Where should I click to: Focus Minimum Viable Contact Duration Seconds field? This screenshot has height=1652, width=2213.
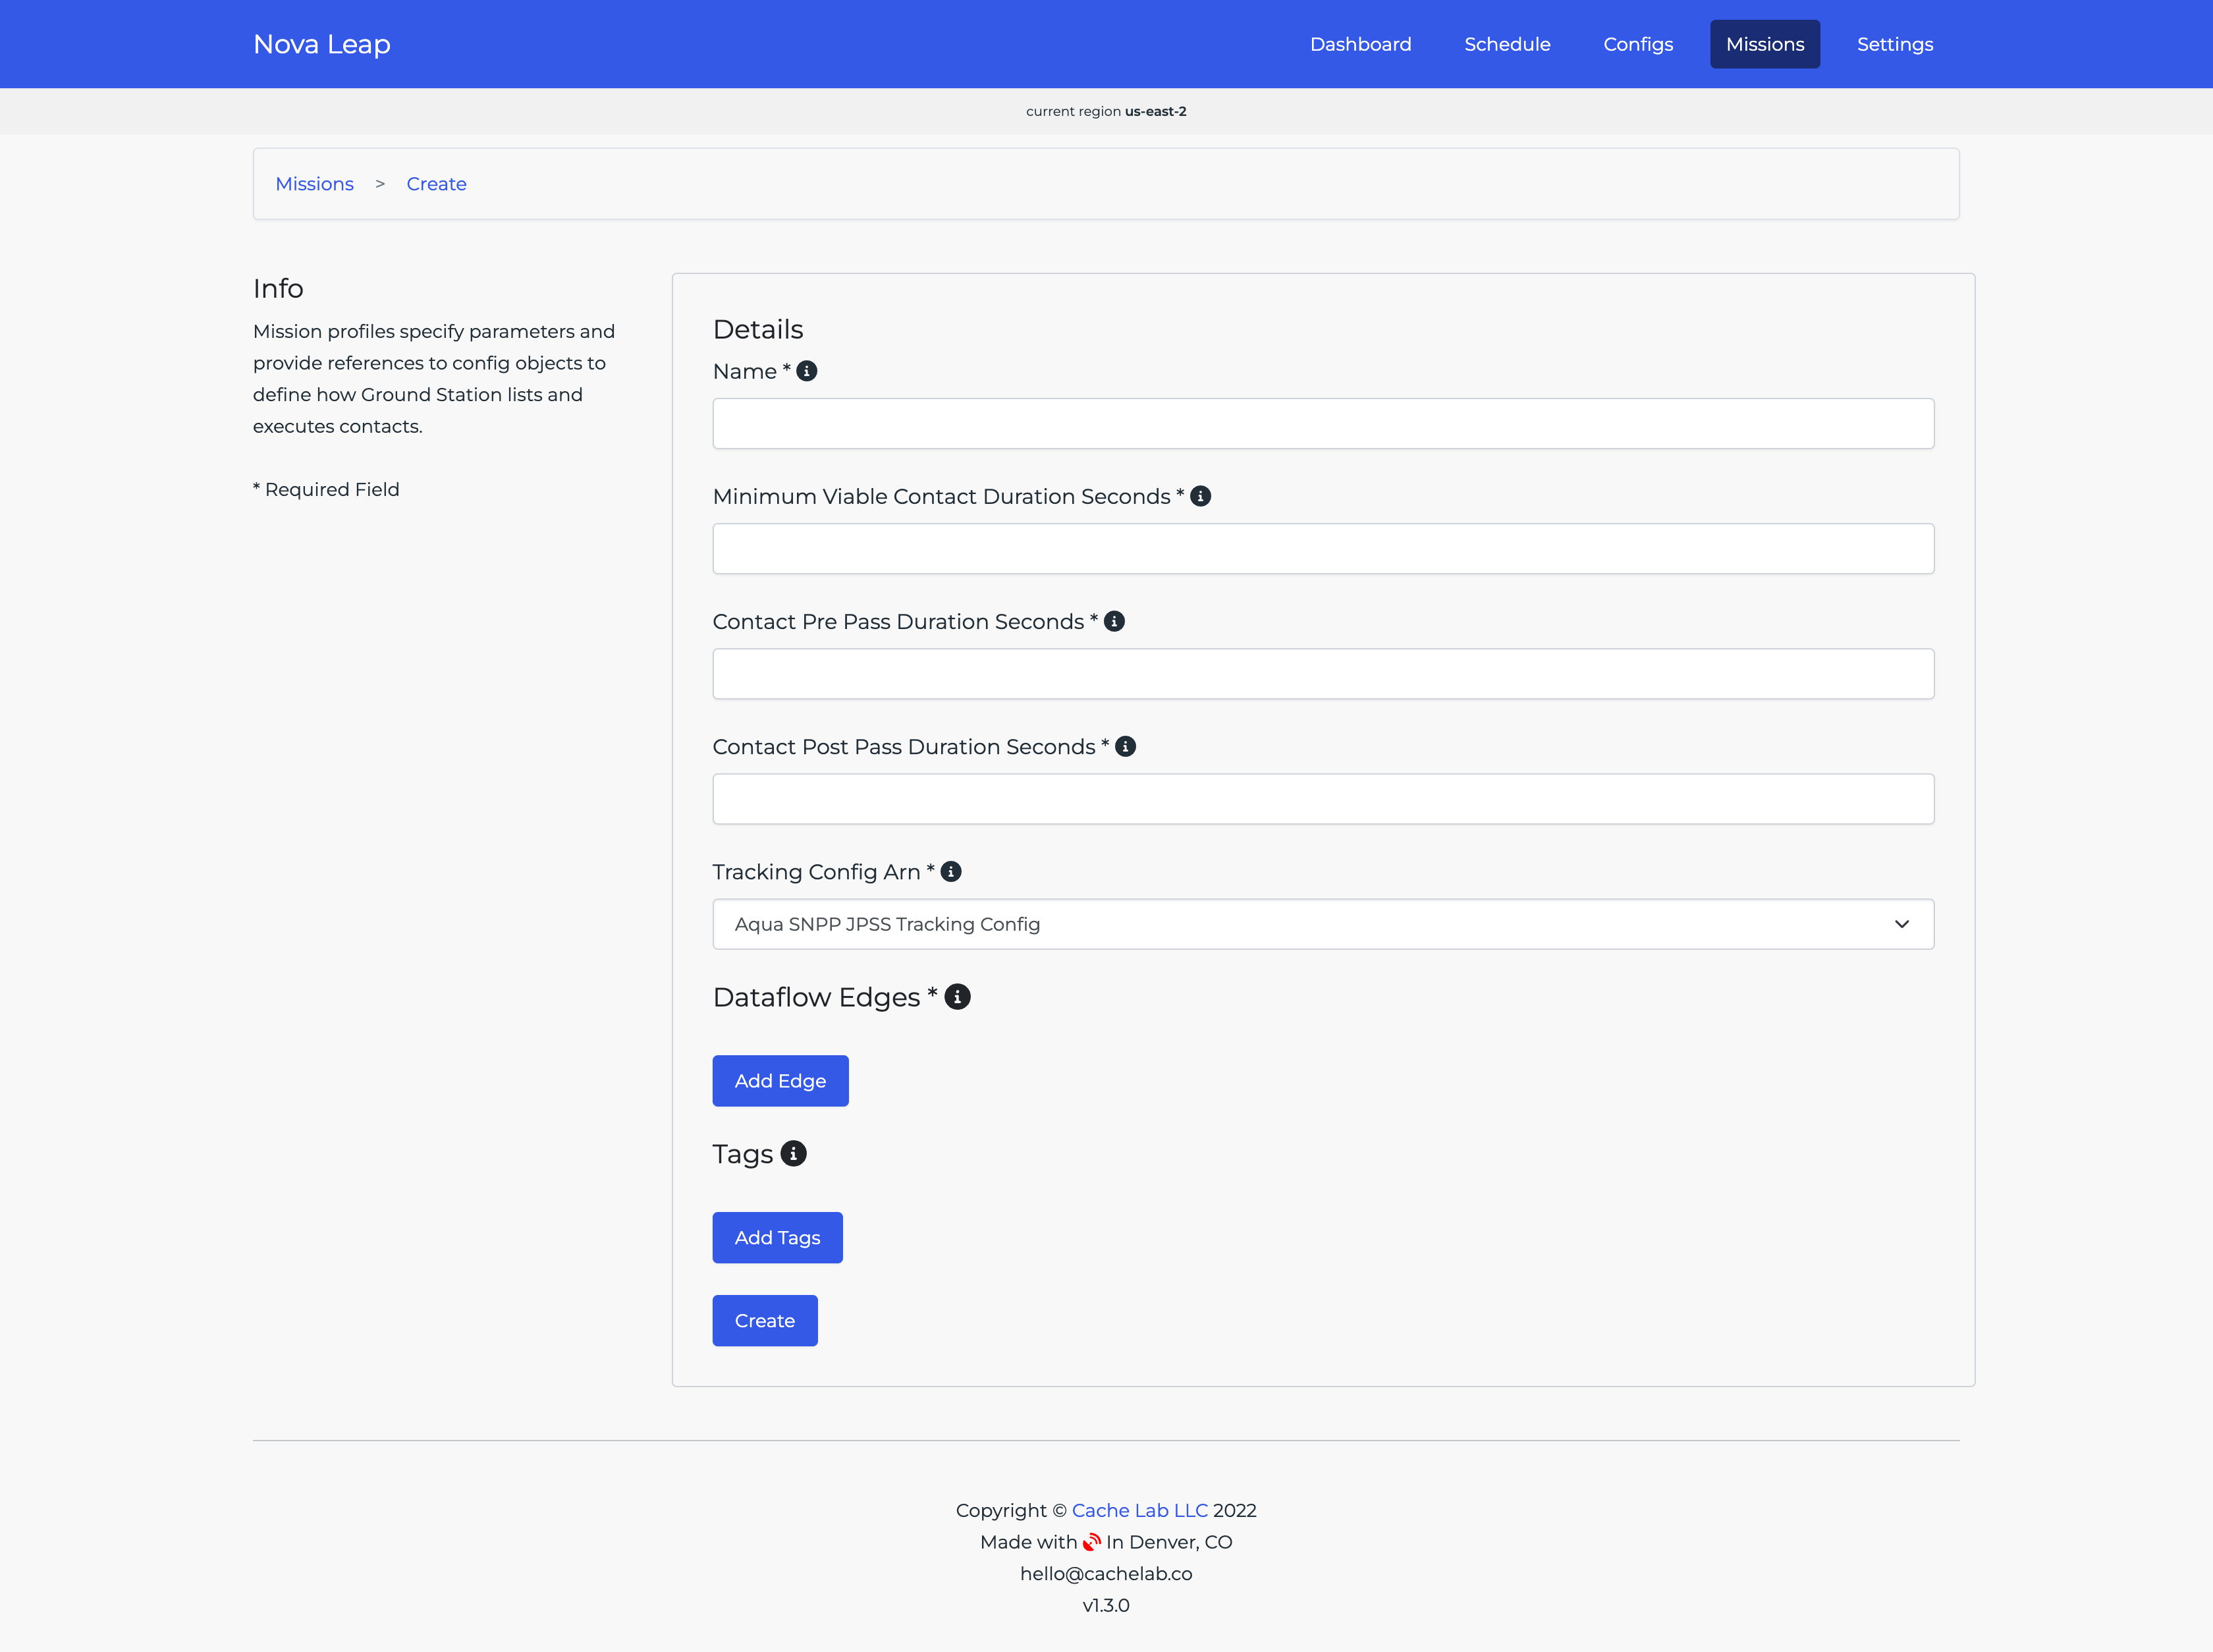click(x=1323, y=549)
